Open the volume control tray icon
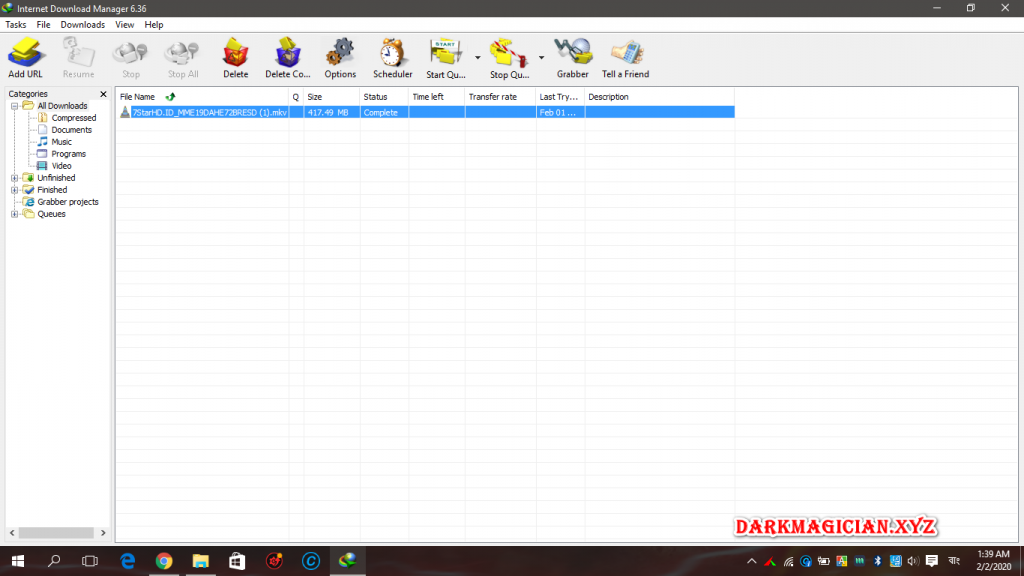 (x=912, y=561)
